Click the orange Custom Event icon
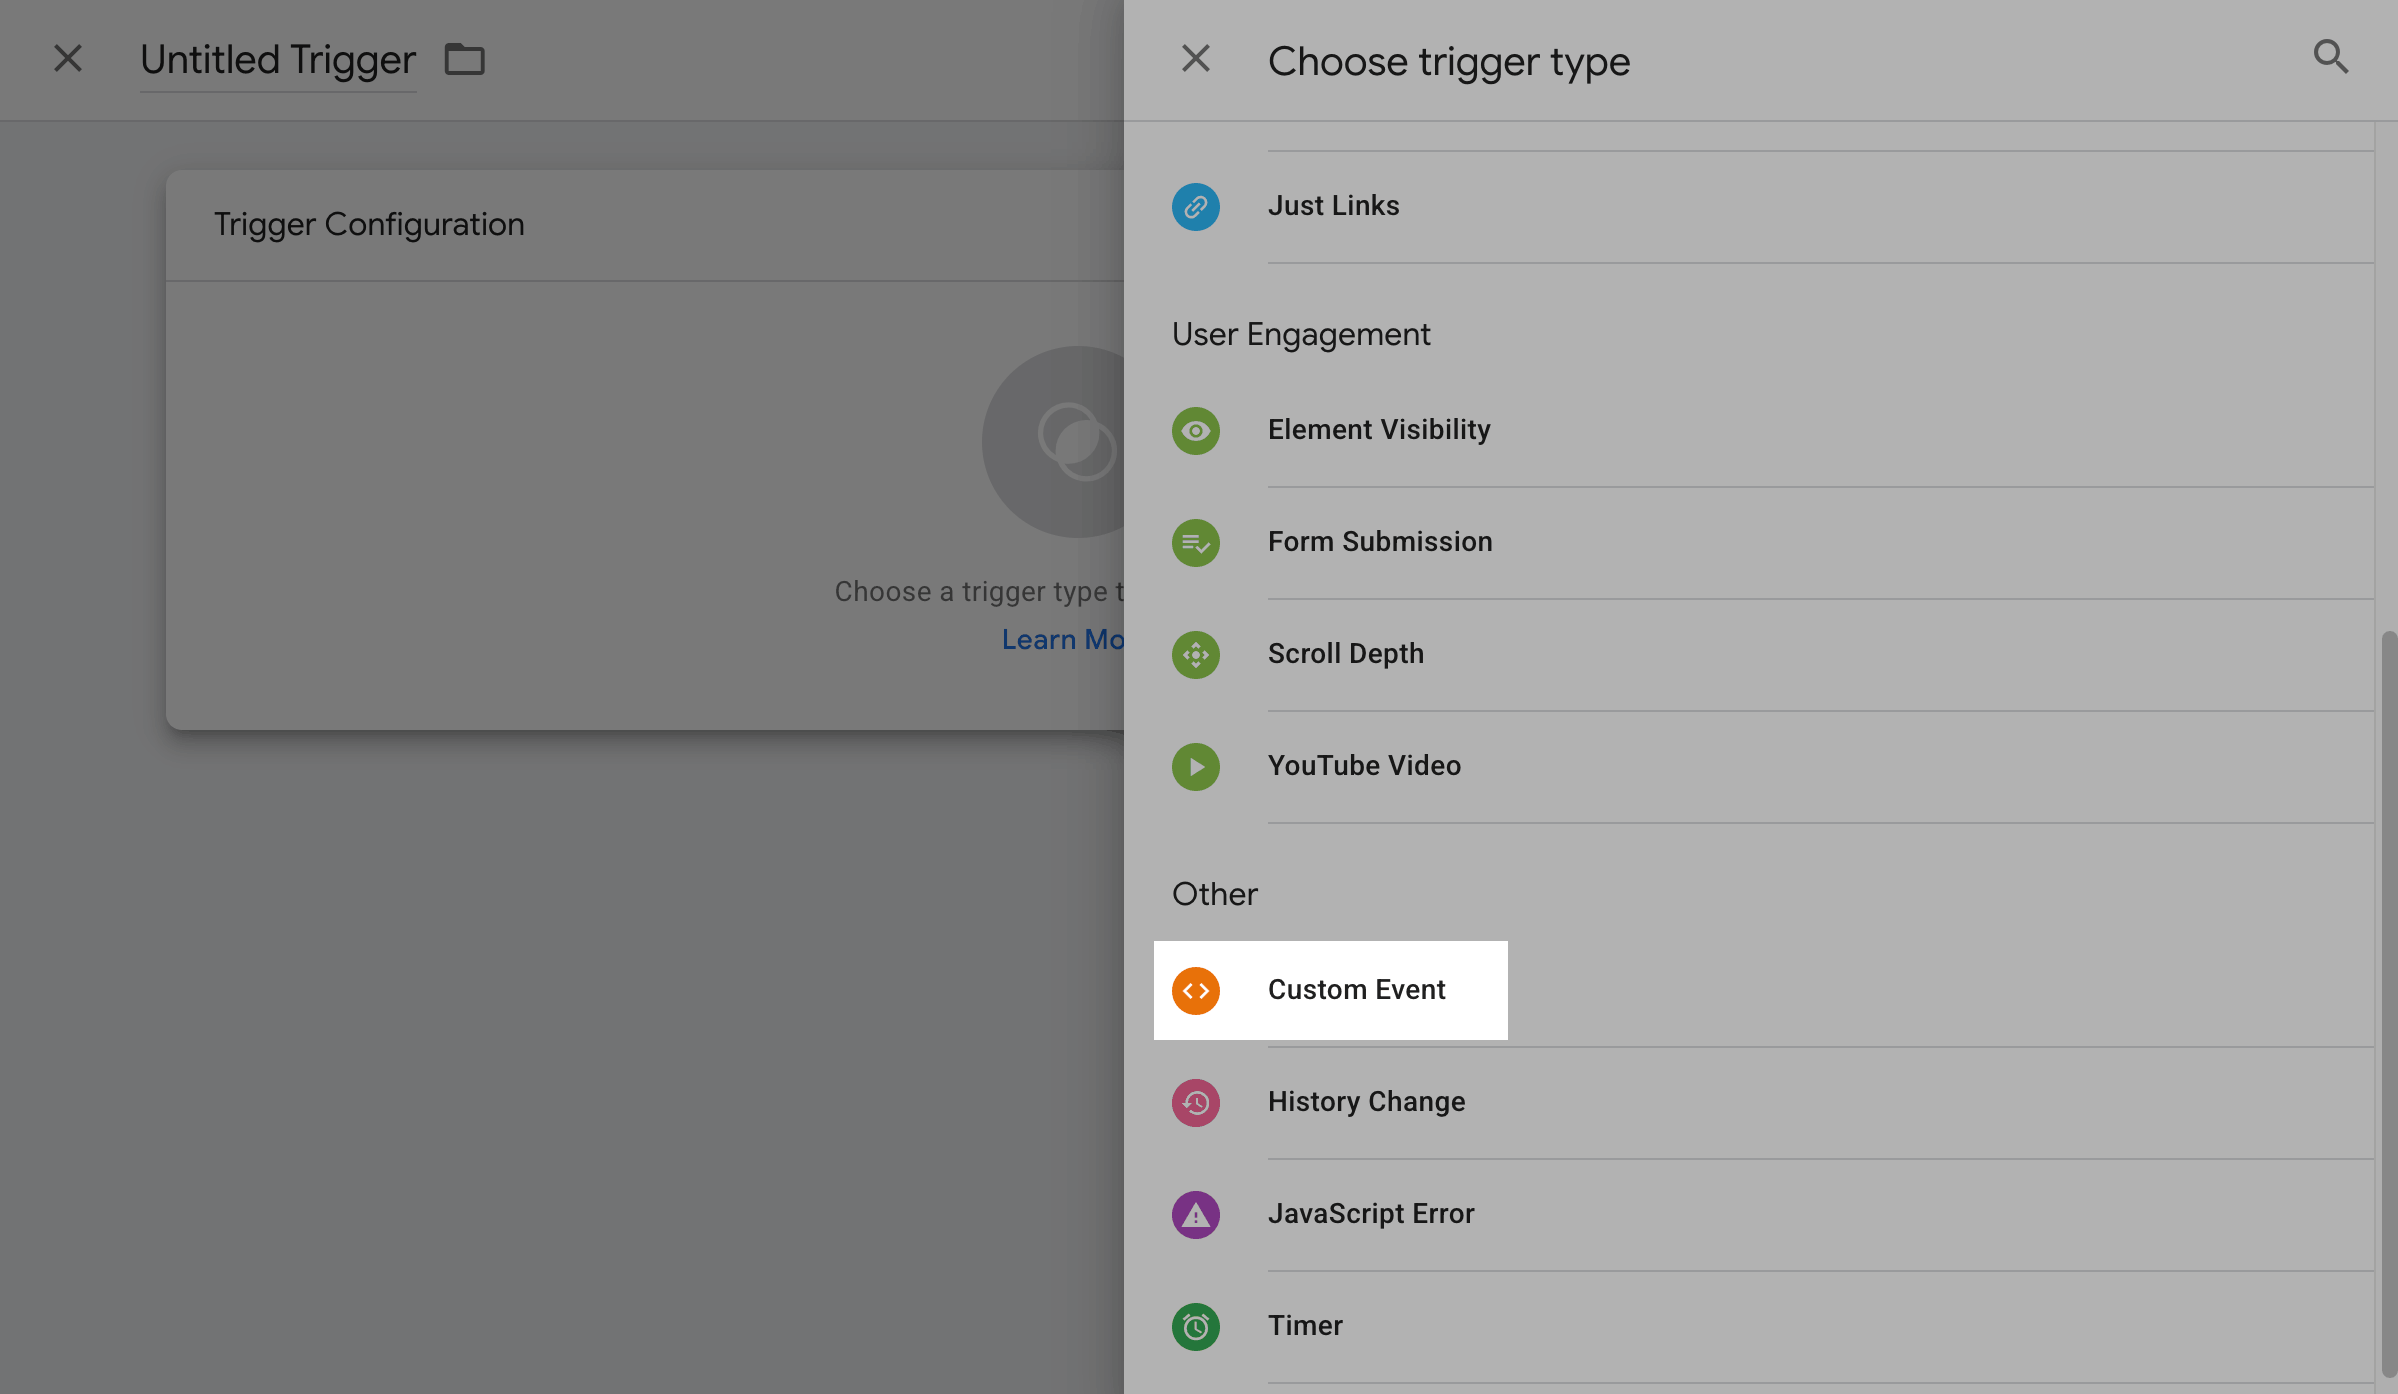2398x1394 pixels. (x=1196, y=991)
